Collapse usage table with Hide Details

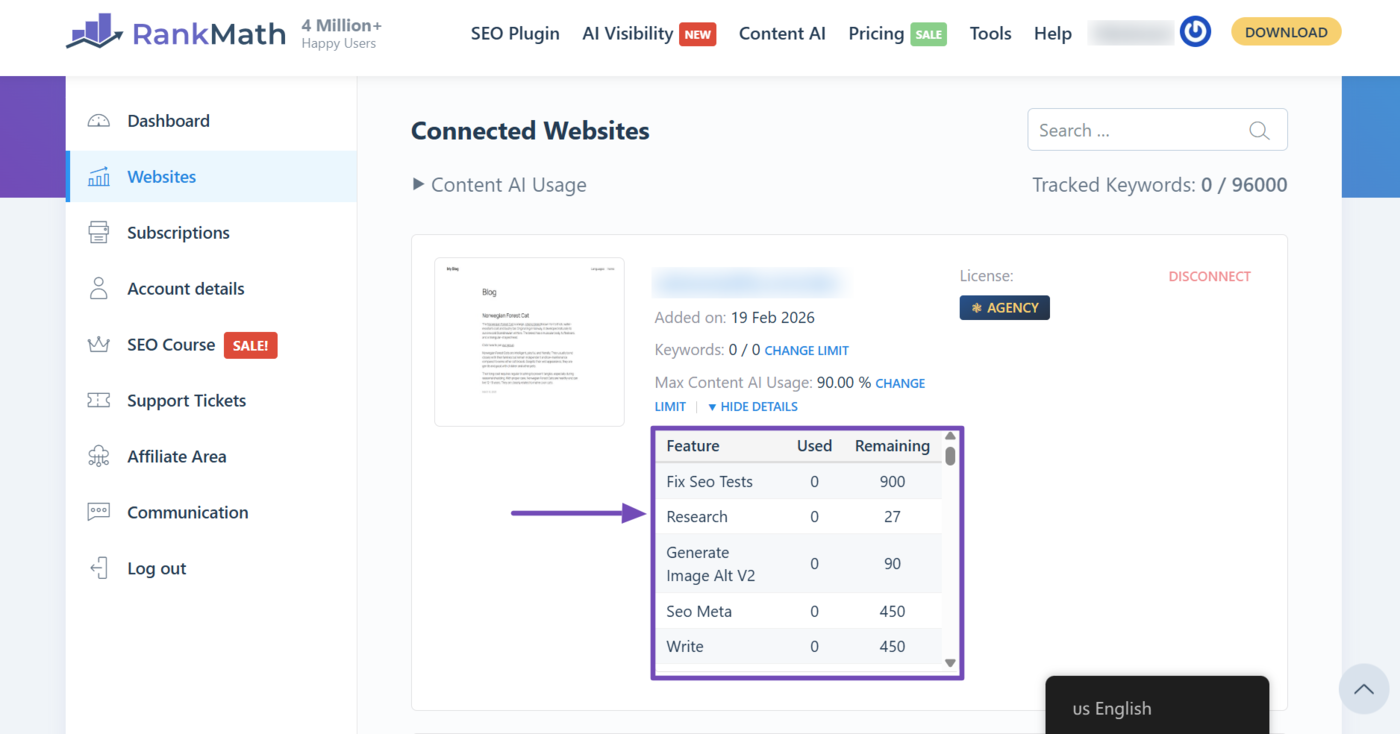click(752, 407)
